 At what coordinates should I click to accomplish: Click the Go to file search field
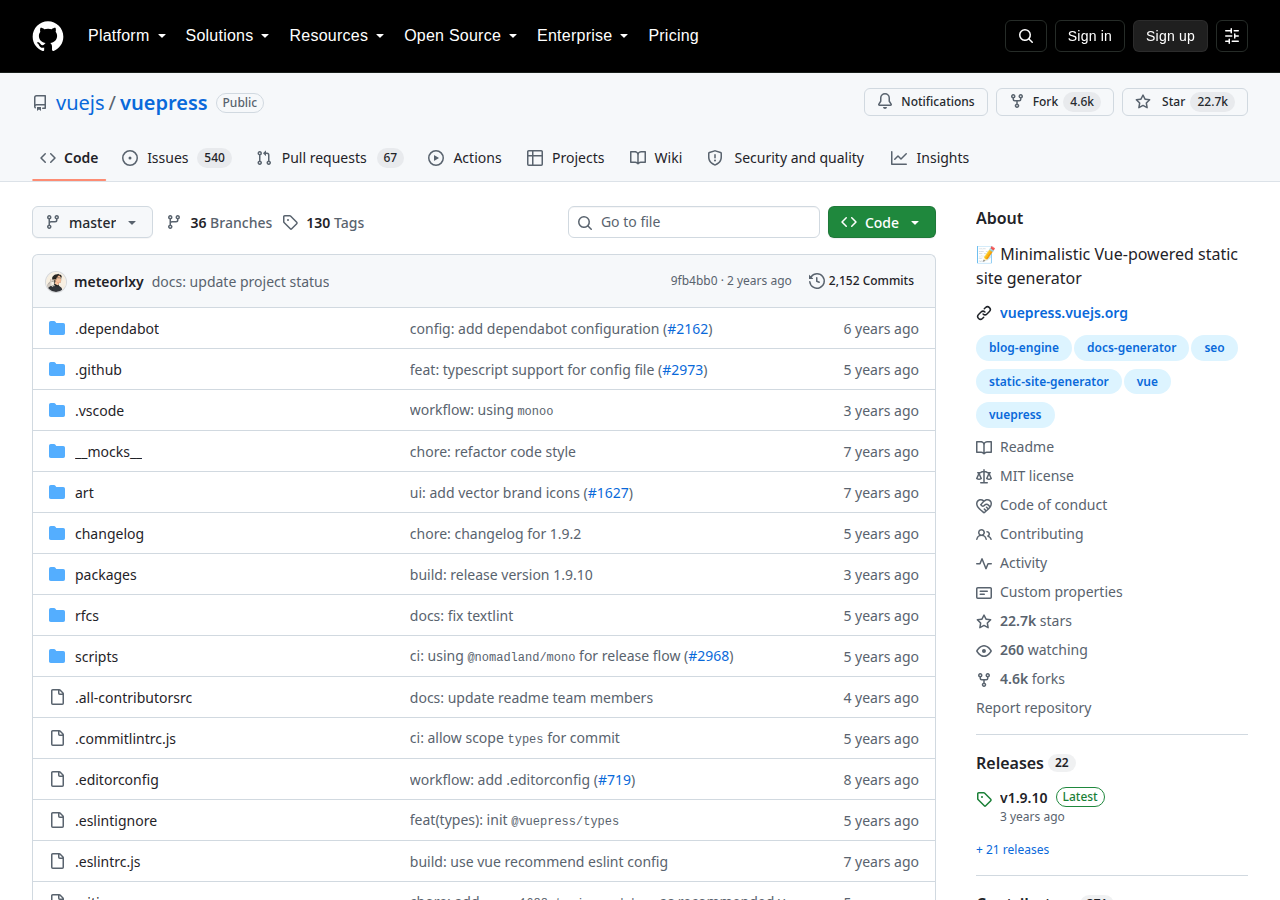point(694,222)
